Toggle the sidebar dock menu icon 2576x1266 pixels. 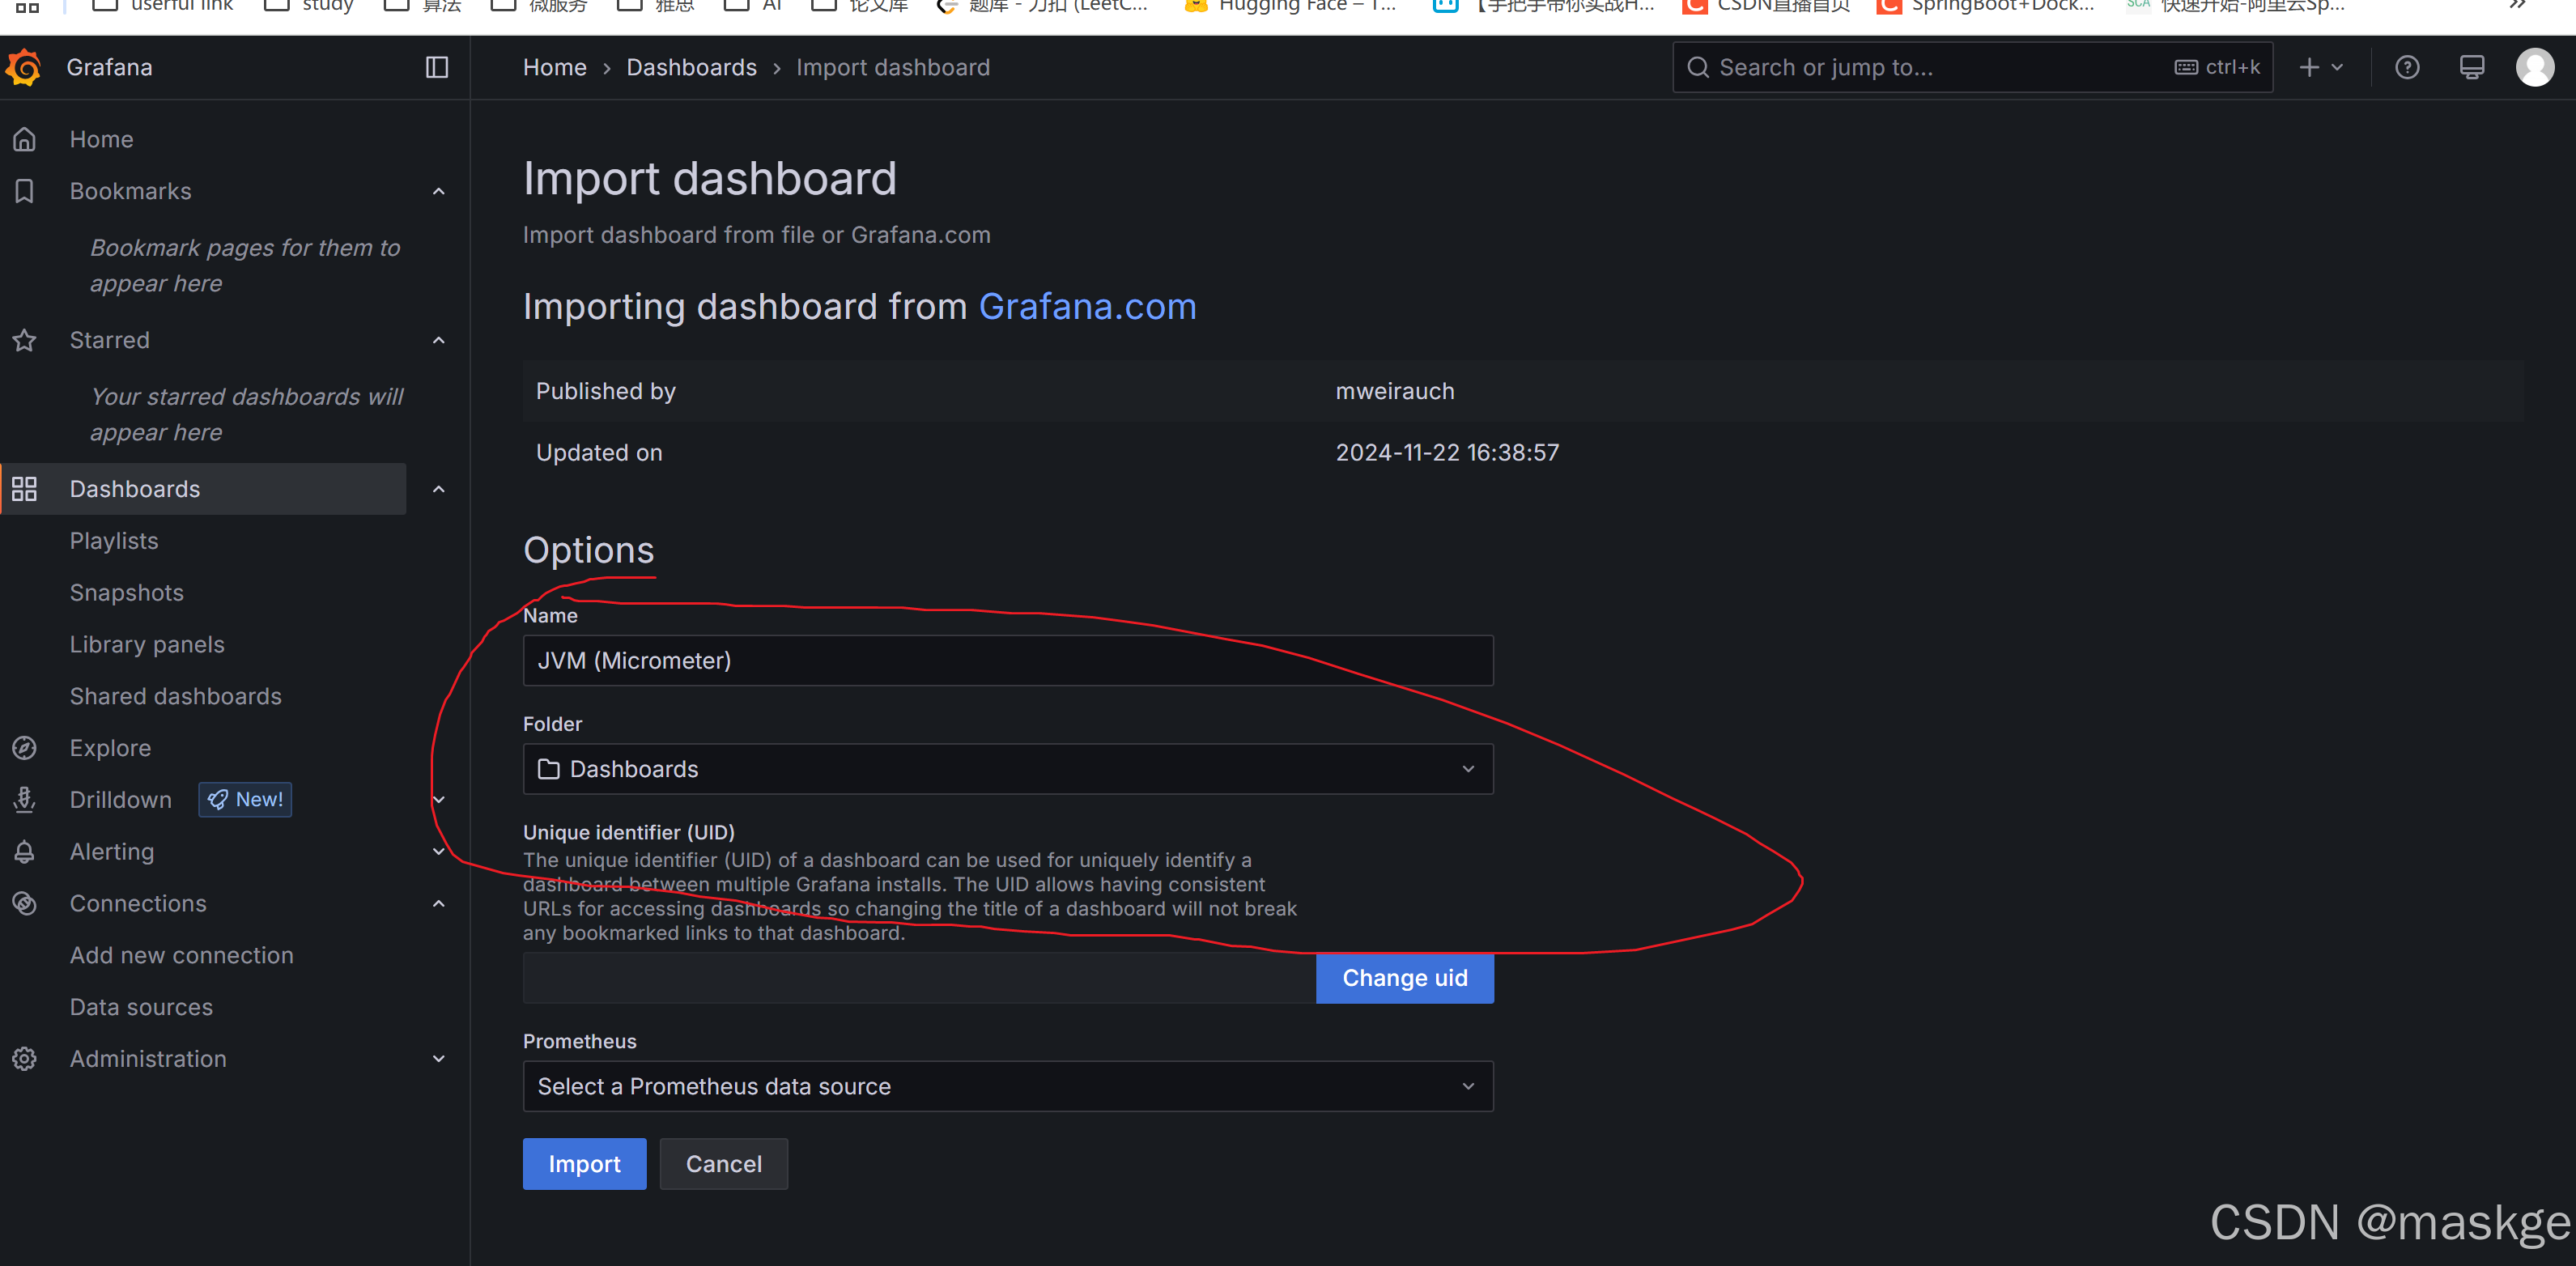(x=437, y=67)
